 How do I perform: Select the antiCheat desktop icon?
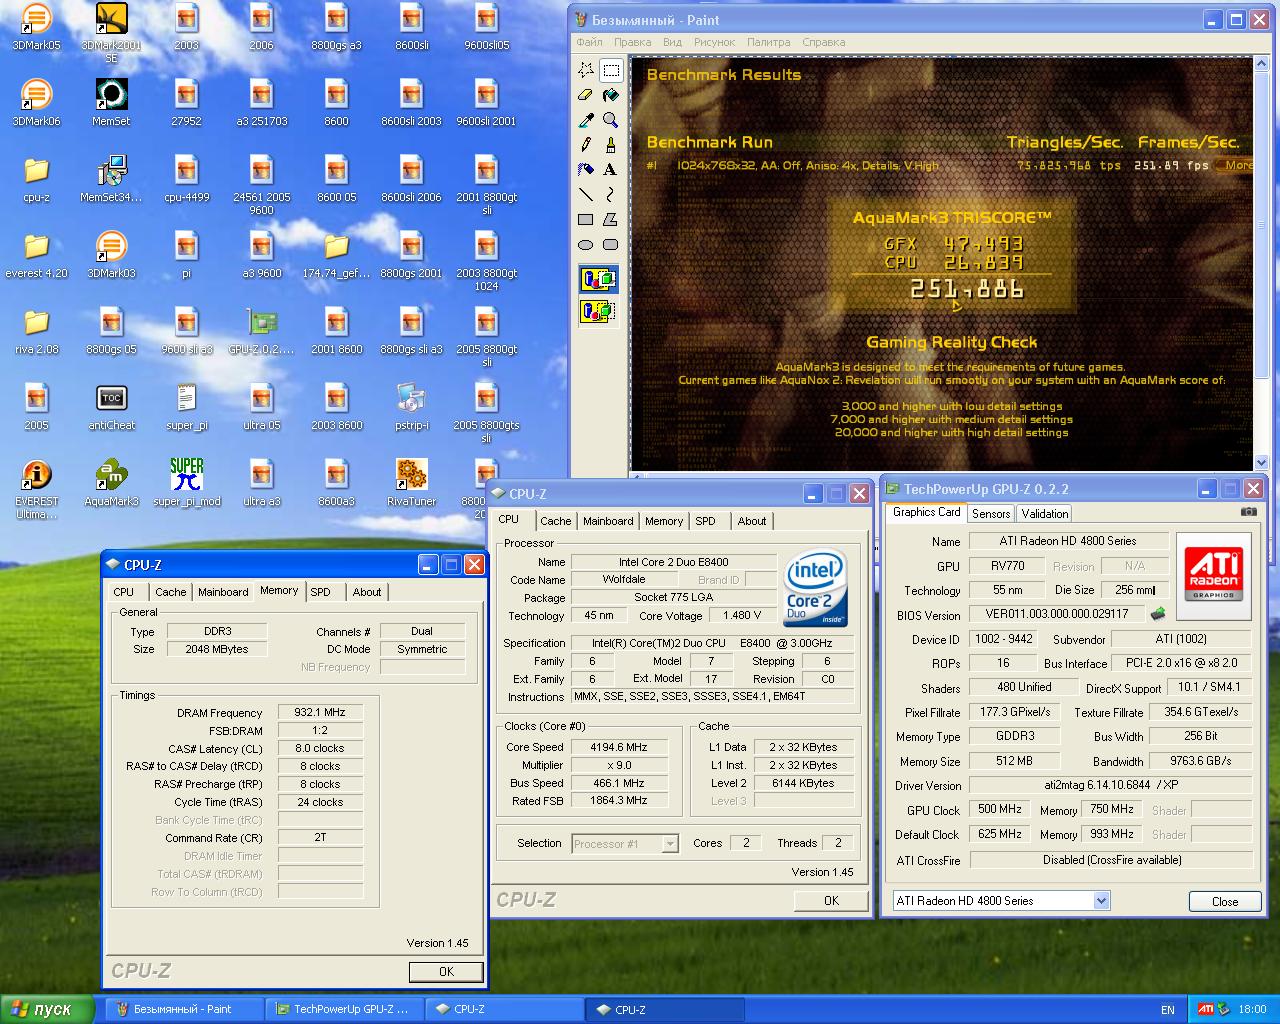point(111,407)
